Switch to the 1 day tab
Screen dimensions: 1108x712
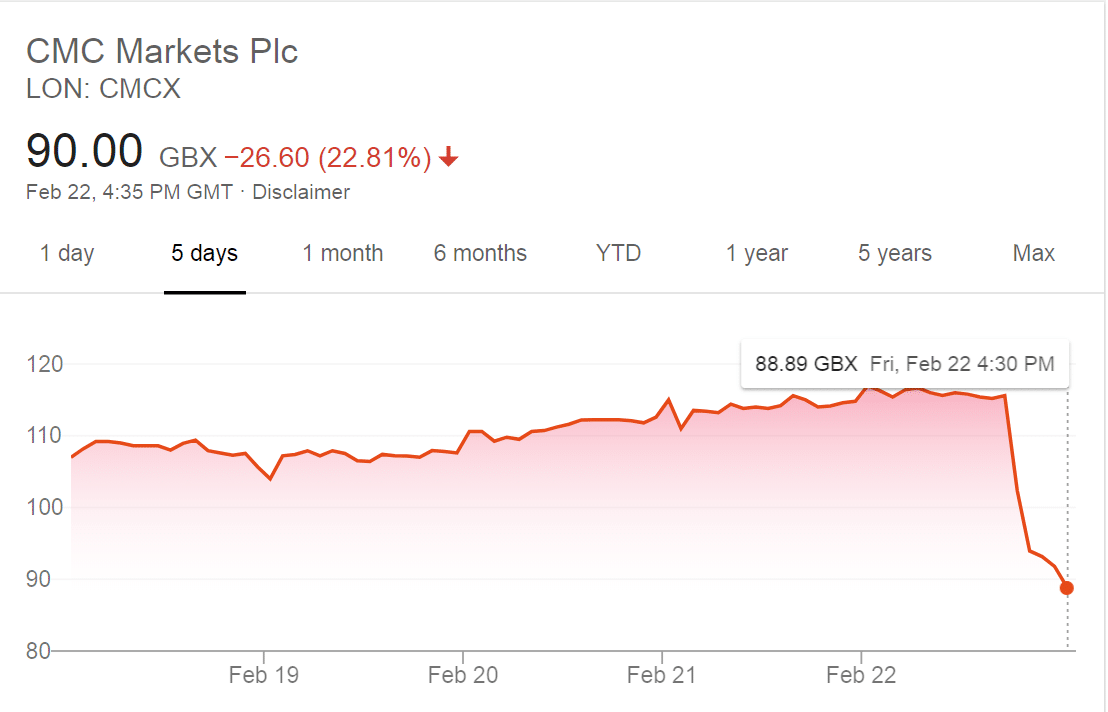tap(67, 253)
